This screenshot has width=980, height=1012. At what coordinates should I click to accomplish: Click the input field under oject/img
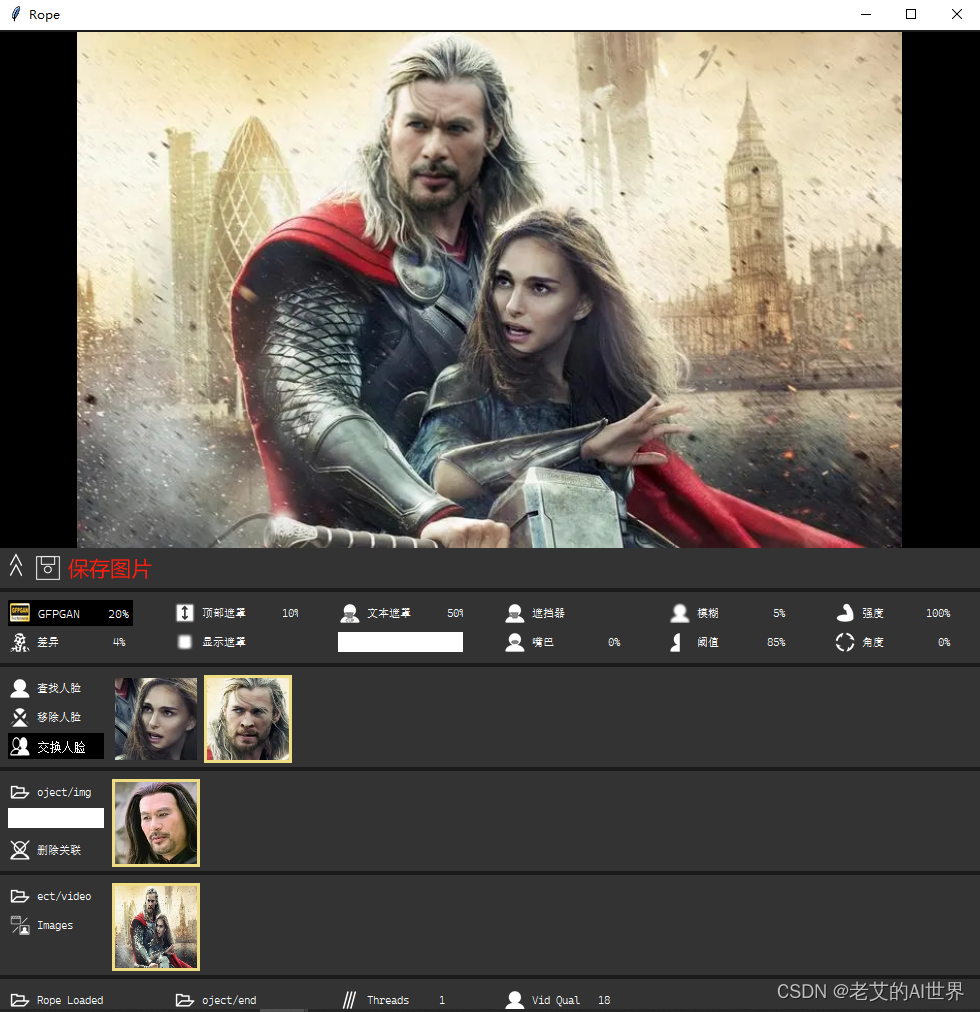click(x=56, y=818)
